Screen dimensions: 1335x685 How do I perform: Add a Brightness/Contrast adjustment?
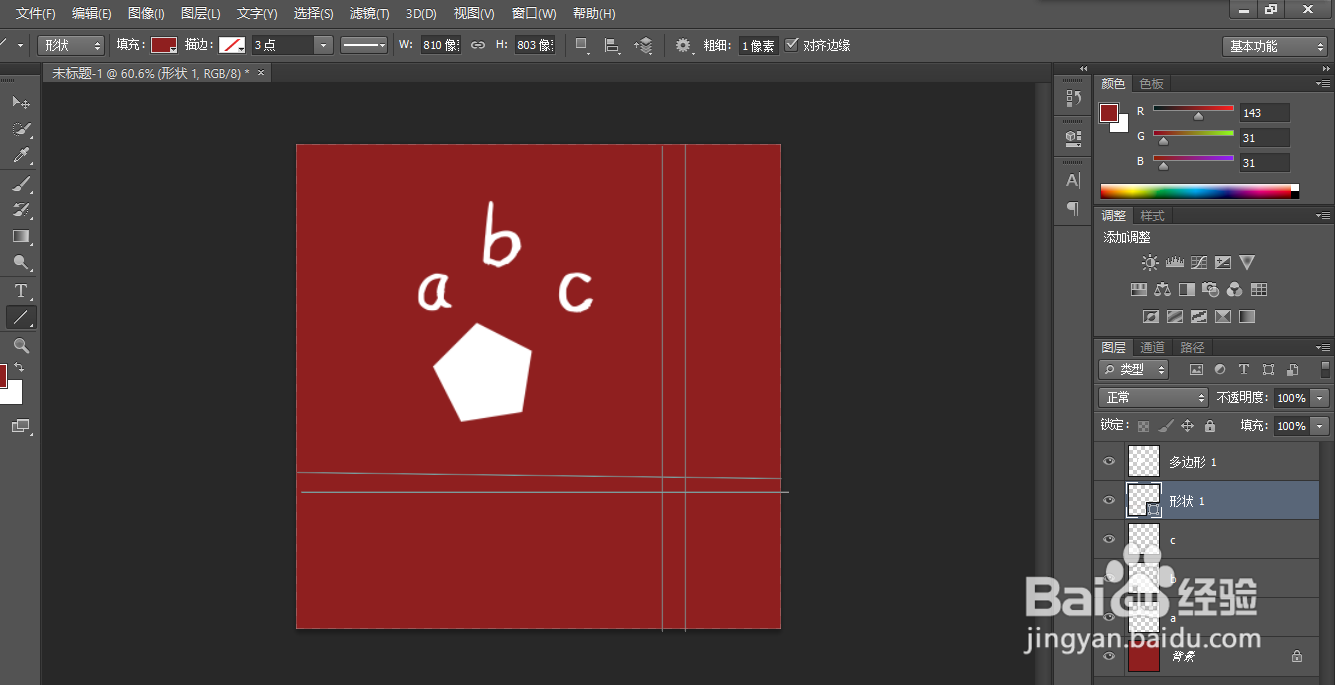(1150, 263)
